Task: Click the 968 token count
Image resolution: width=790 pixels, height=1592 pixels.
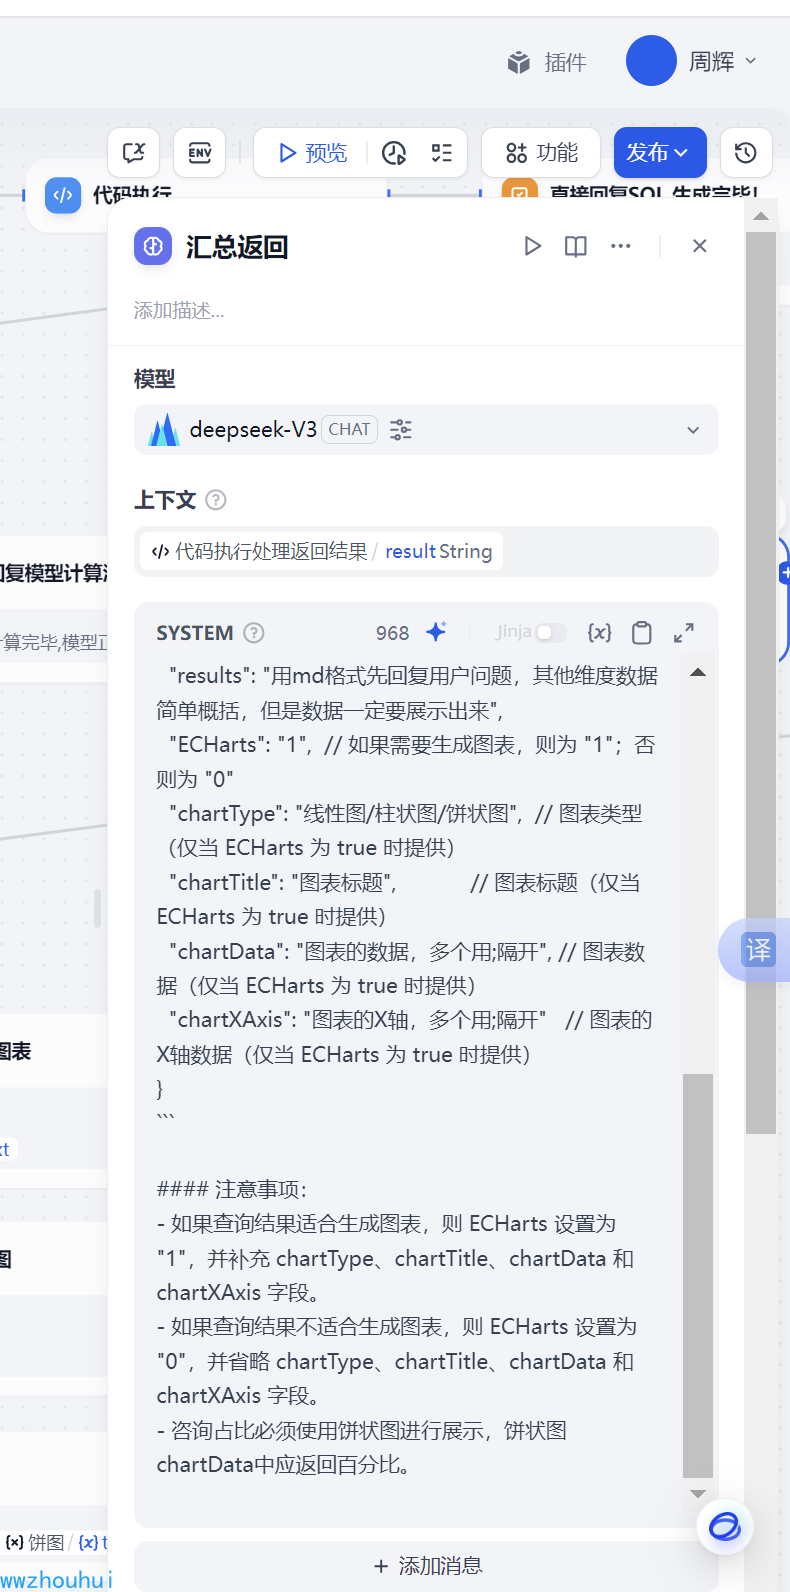Action: [392, 633]
